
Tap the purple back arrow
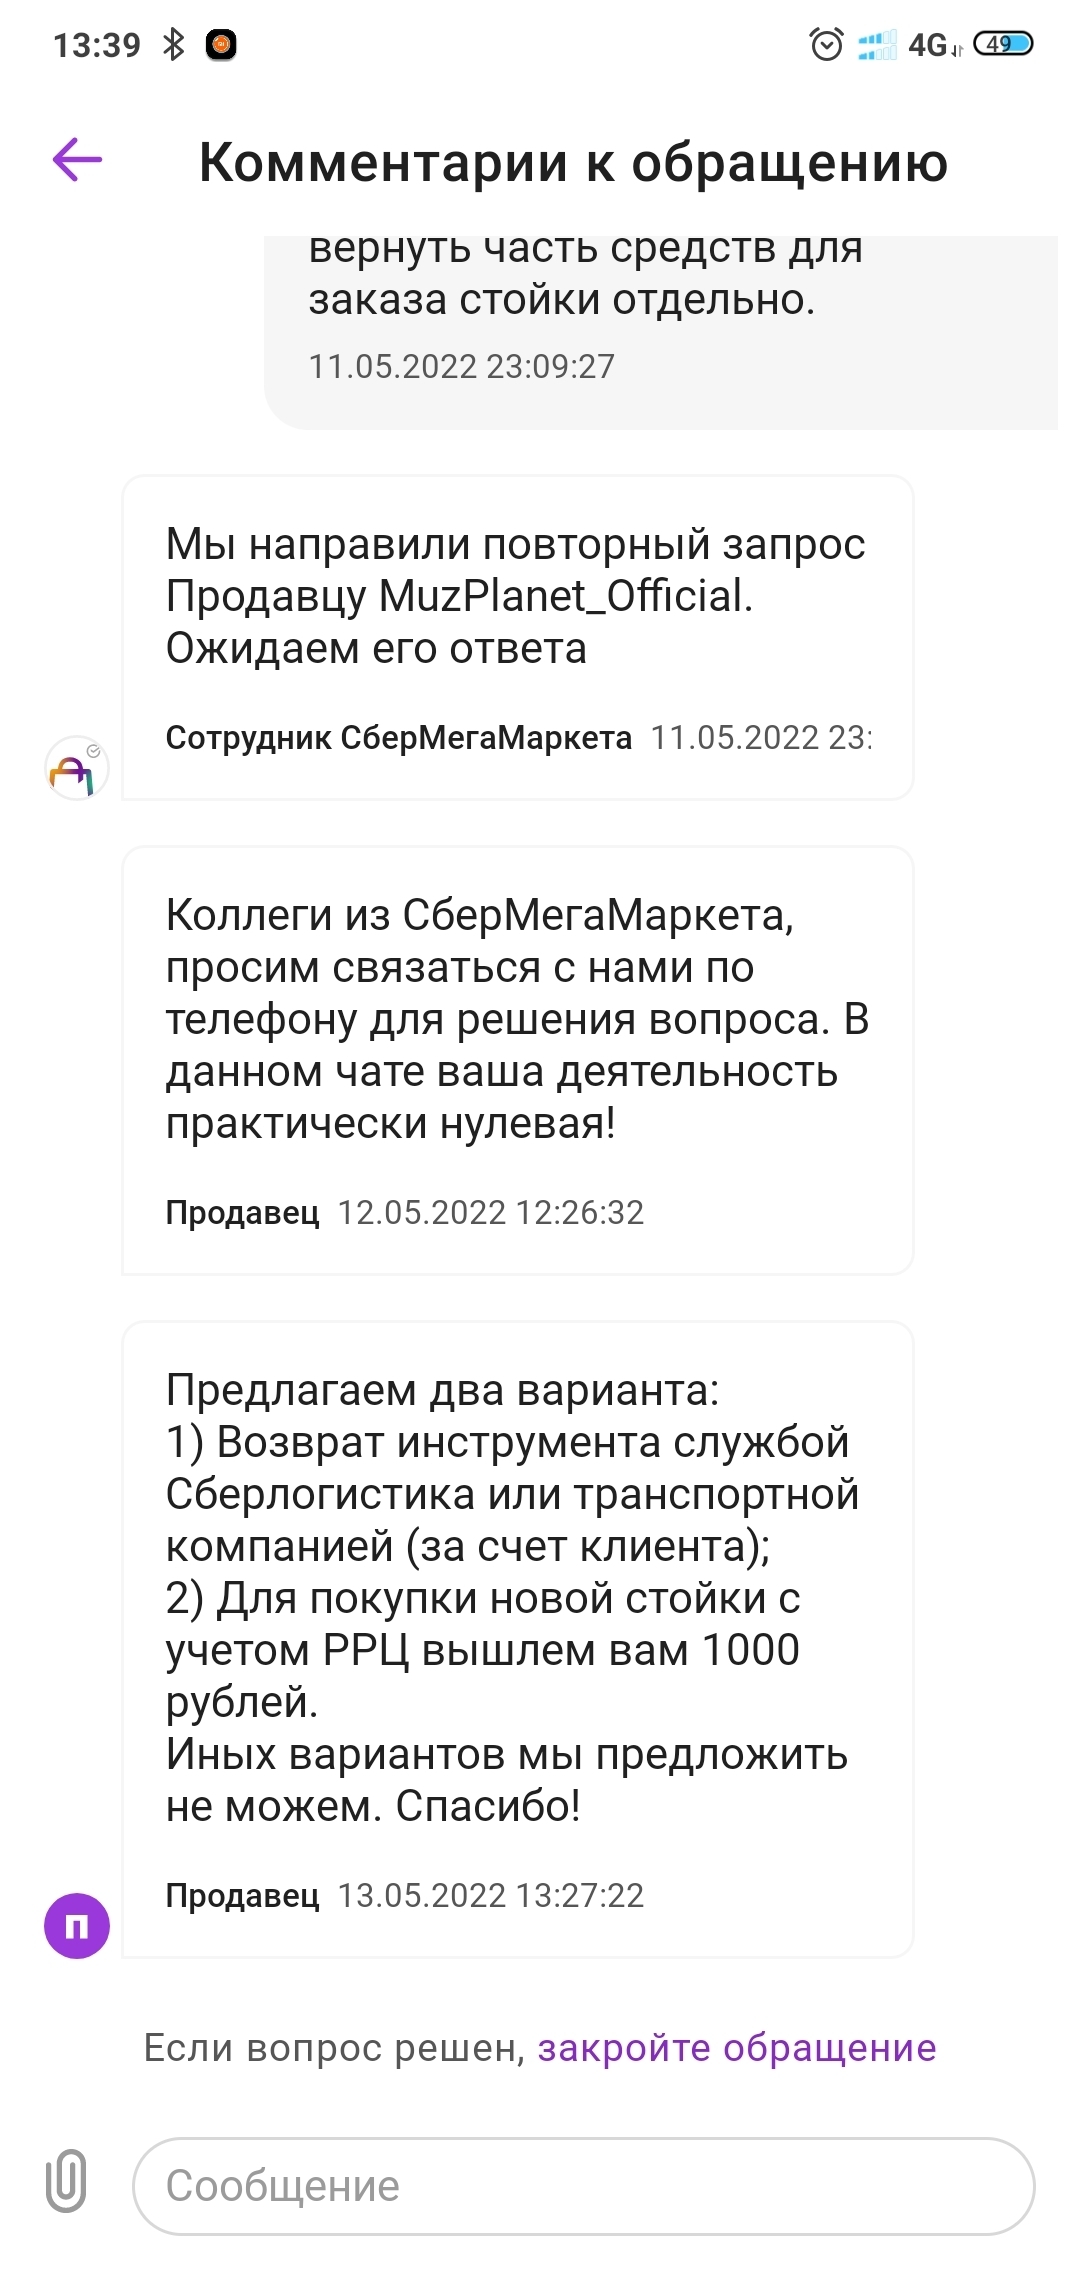click(77, 160)
